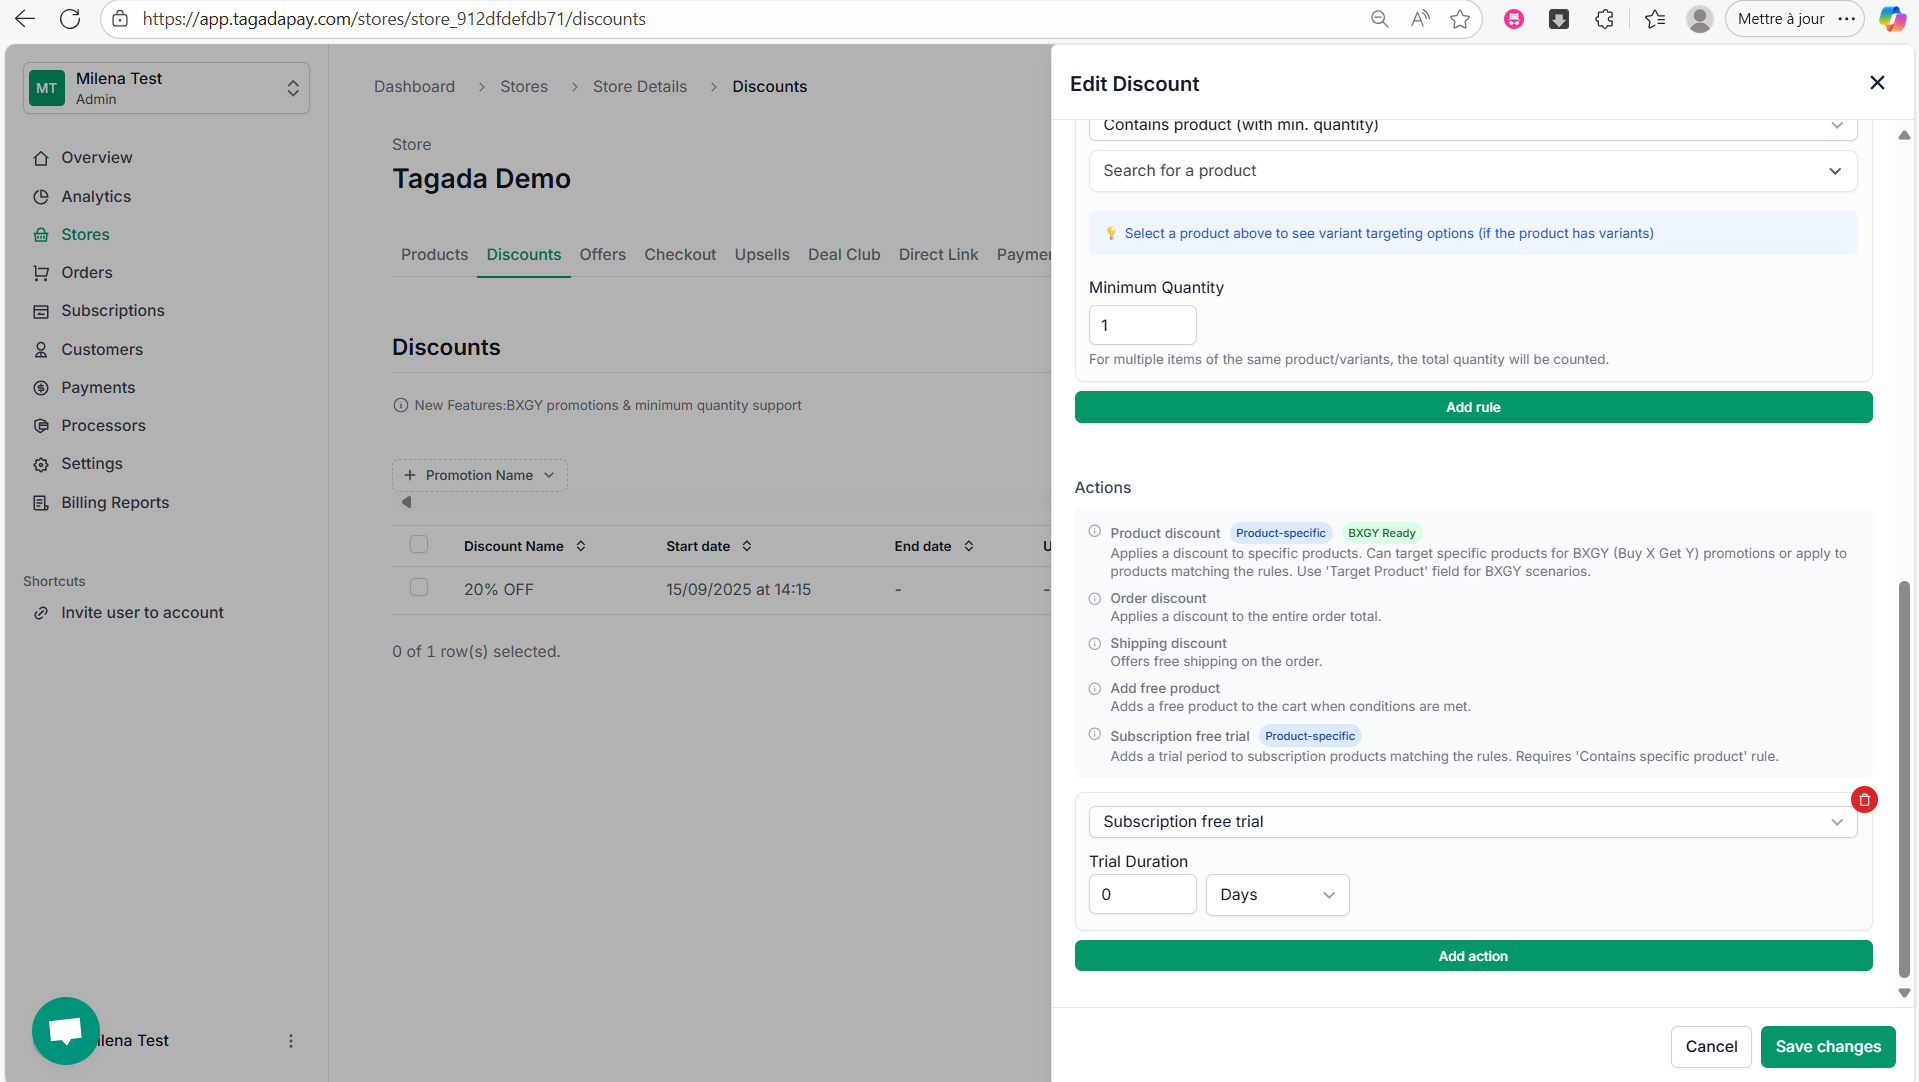Click the Mettre à jour browser update button
Viewport: 1919px width, 1082px height.
click(x=1795, y=19)
